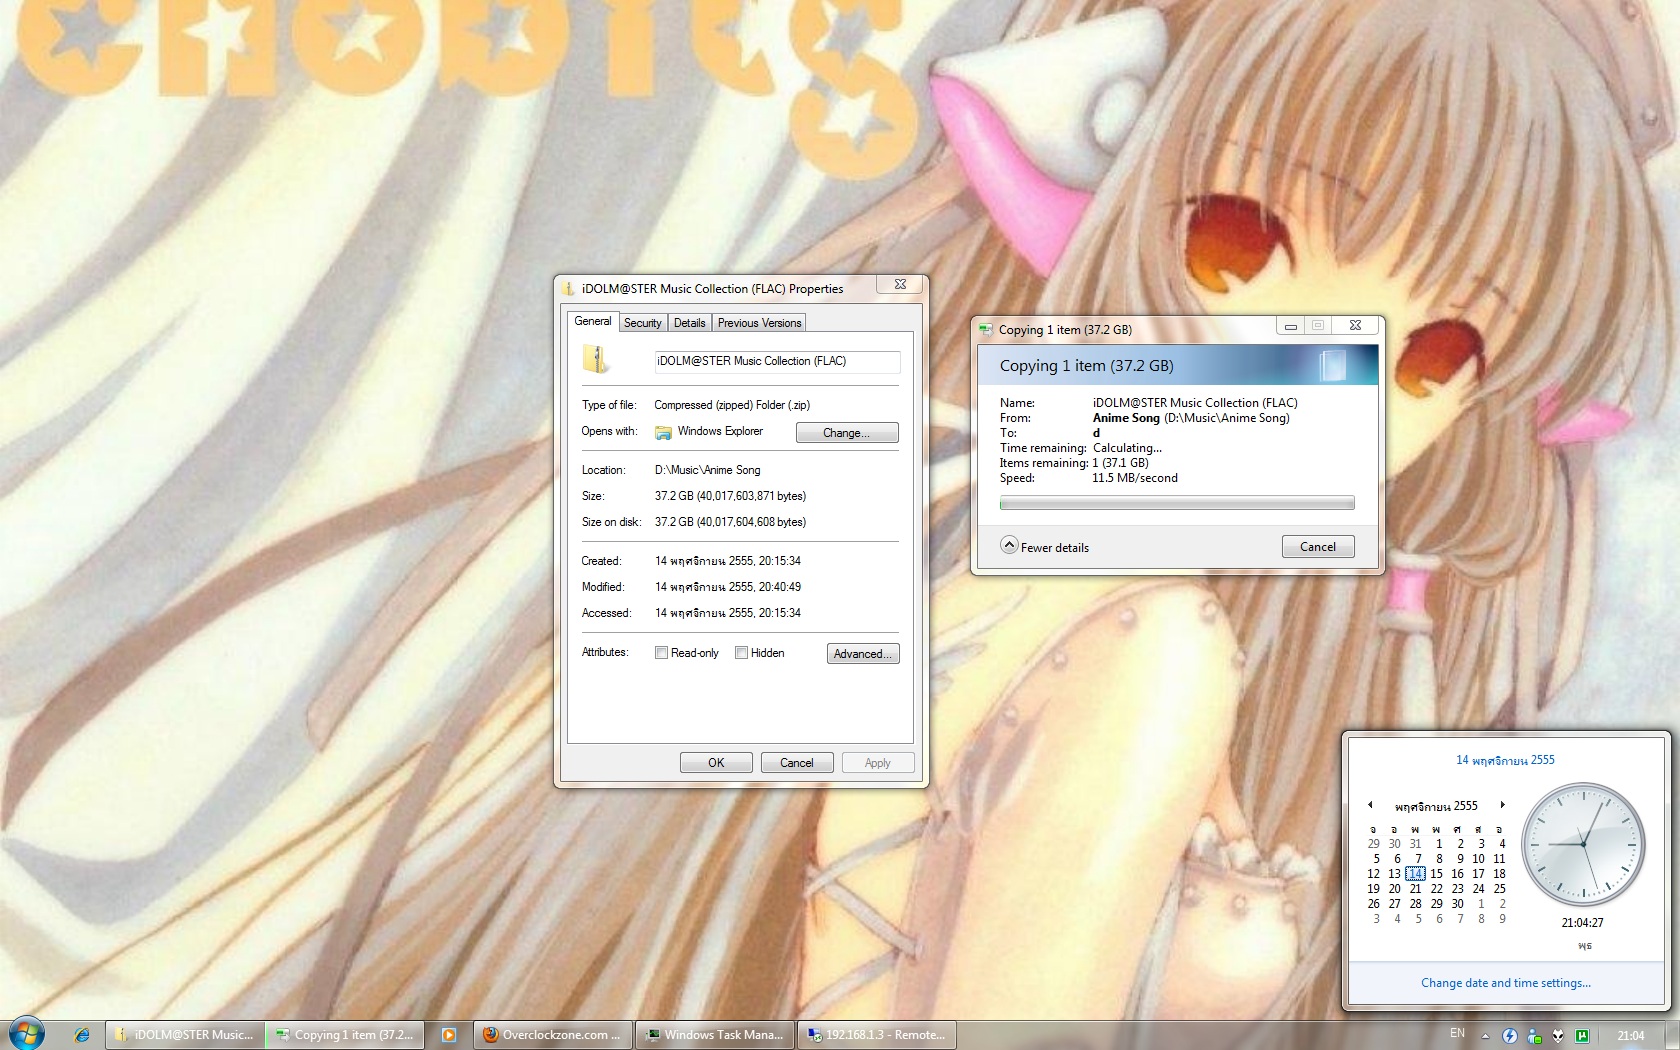Open the Details tab
Image resolution: width=1680 pixels, height=1050 pixels.
(689, 323)
